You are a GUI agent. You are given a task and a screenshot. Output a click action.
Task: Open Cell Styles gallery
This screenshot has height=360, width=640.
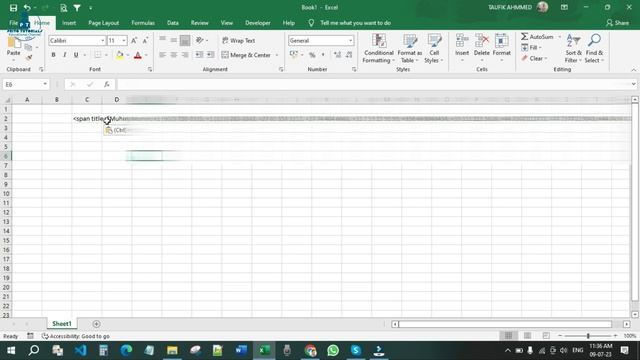point(434,49)
